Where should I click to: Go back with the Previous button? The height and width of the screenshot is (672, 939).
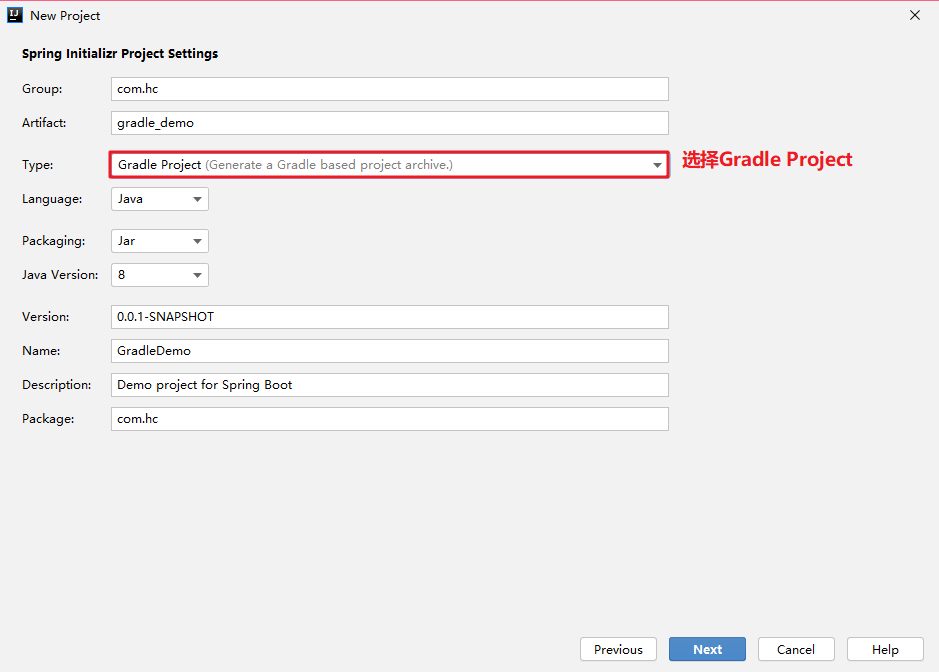[x=618, y=649]
